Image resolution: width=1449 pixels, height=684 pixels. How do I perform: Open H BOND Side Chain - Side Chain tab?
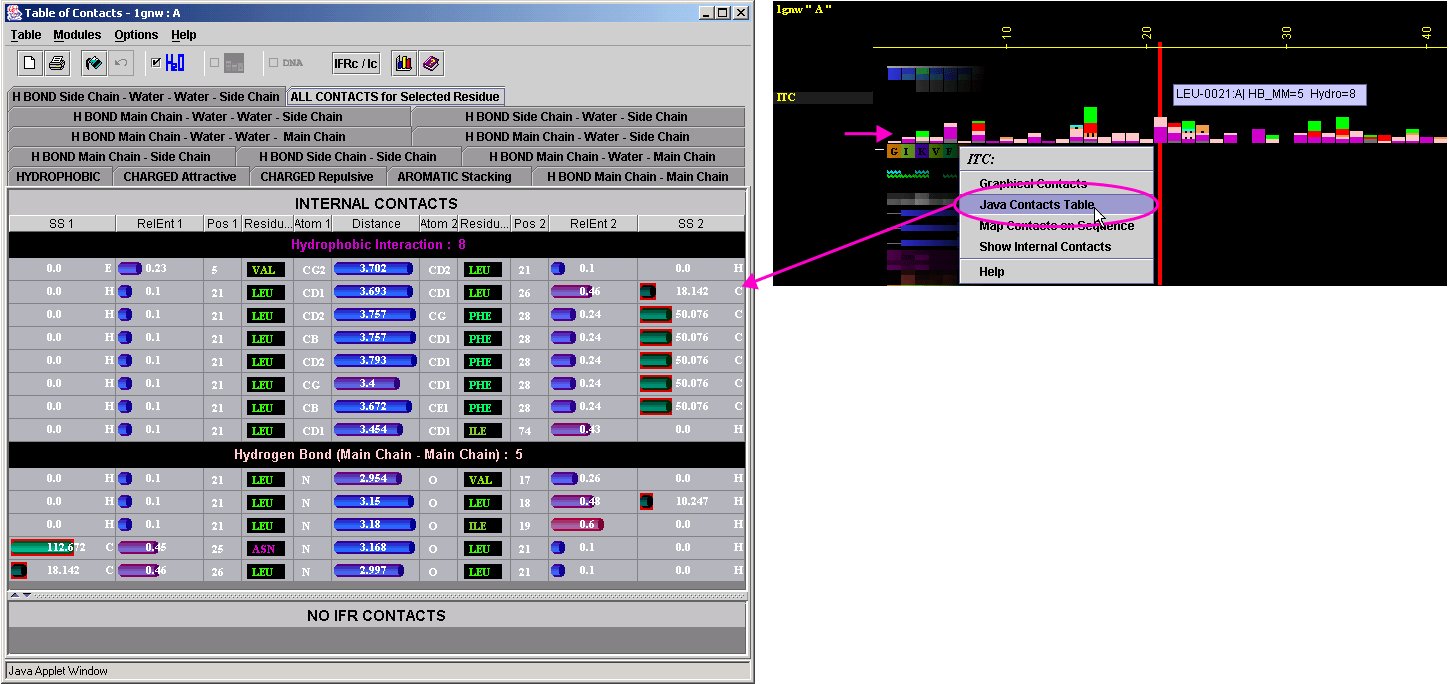click(348, 157)
